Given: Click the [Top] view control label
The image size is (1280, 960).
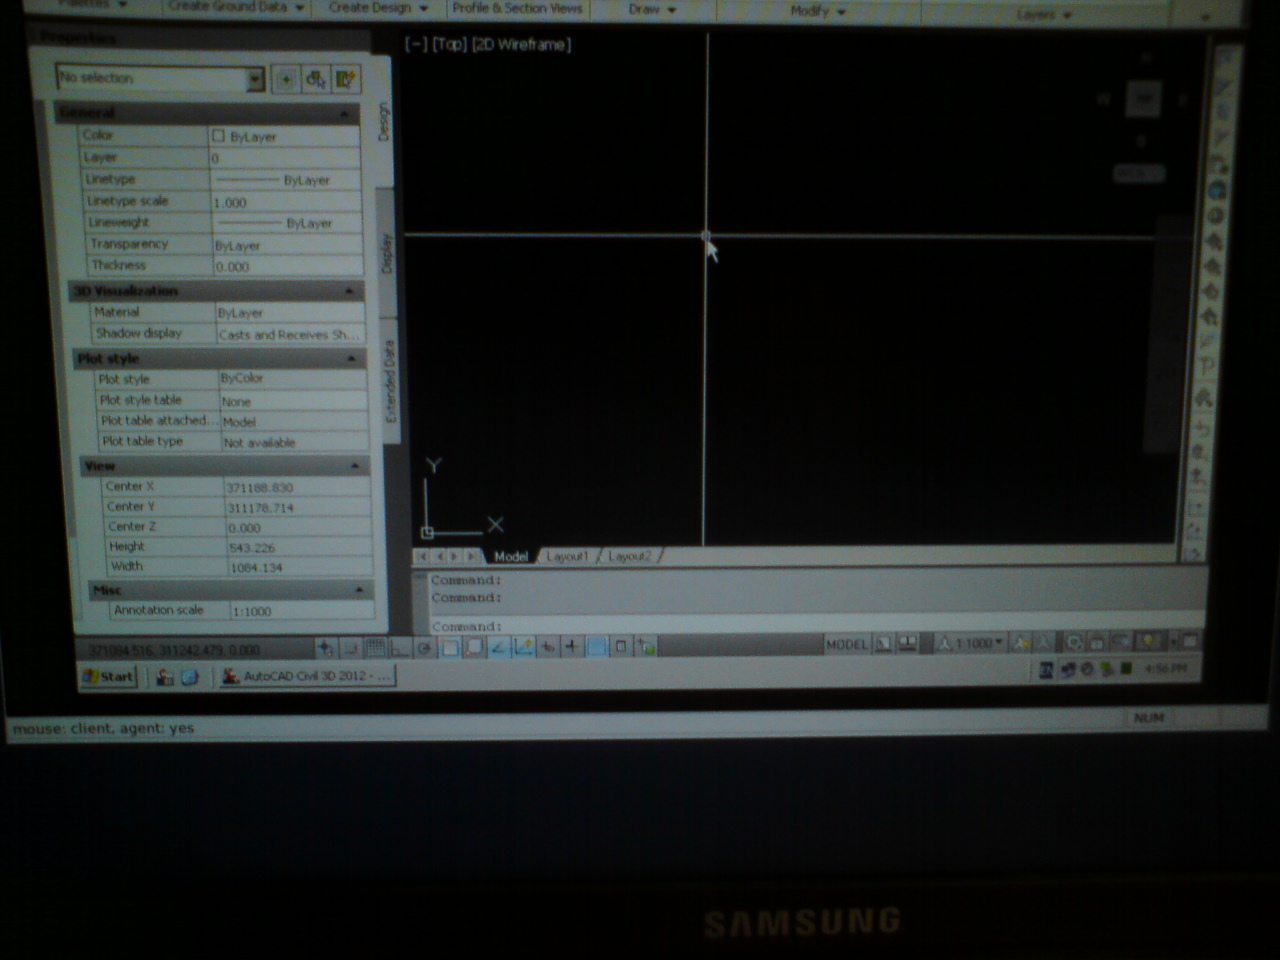Looking at the screenshot, I should tap(449, 44).
